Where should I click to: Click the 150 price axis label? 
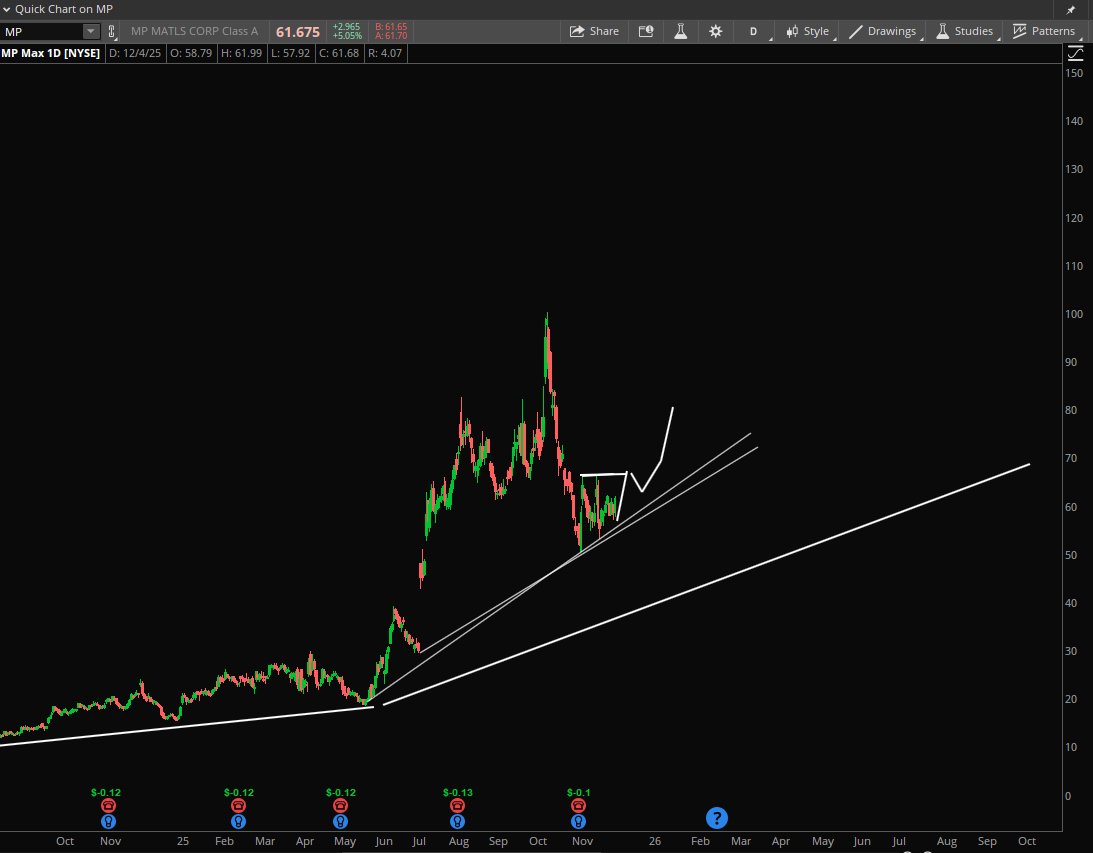[1073, 73]
